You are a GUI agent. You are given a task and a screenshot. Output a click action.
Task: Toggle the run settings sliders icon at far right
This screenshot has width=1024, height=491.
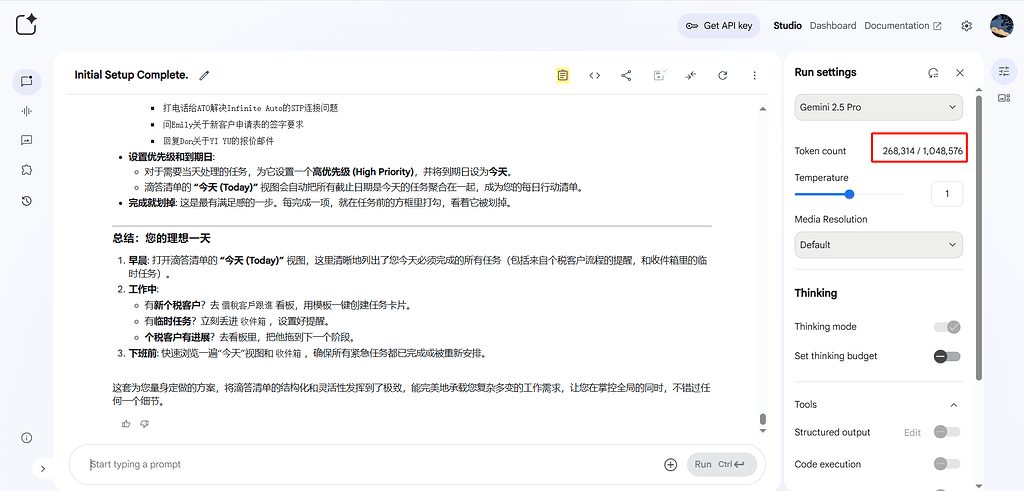coord(1004,71)
